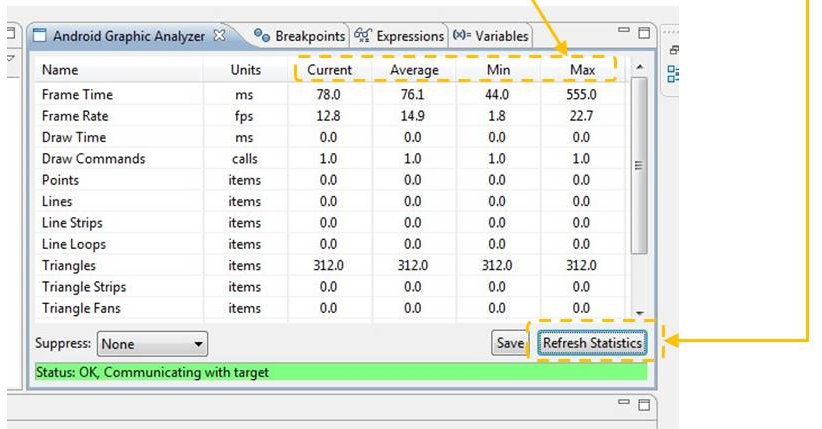Click the scroll-up arrow of the statistics table
Screen dimensions: 822x429
point(639,67)
